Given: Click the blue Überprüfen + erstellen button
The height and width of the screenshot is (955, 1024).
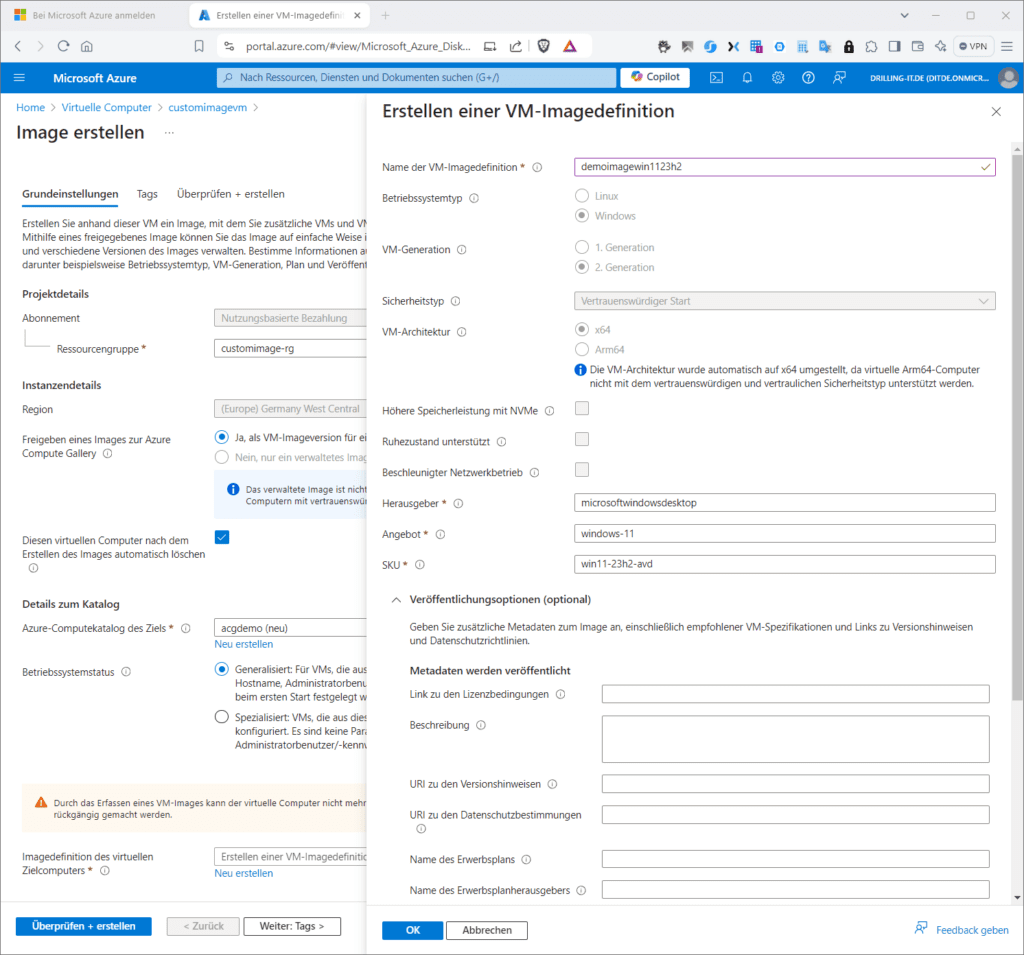Looking at the screenshot, I should pyautogui.click(x=84, y=926).
